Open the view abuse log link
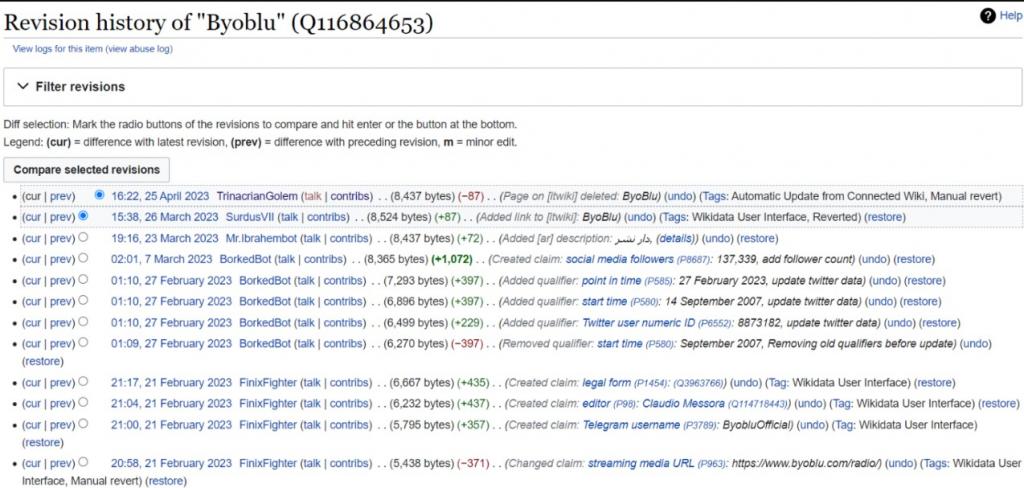The height and width of the screenshot is (488, 1024). point(138,48)
